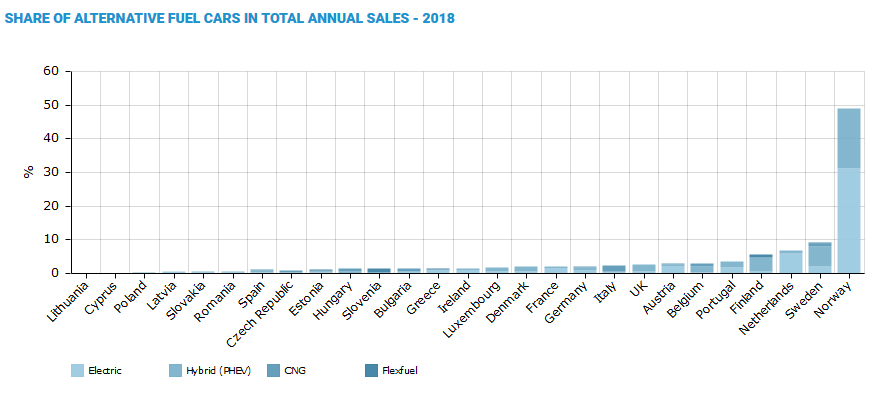Click the CNG legend color swatch

pos(274,371)
